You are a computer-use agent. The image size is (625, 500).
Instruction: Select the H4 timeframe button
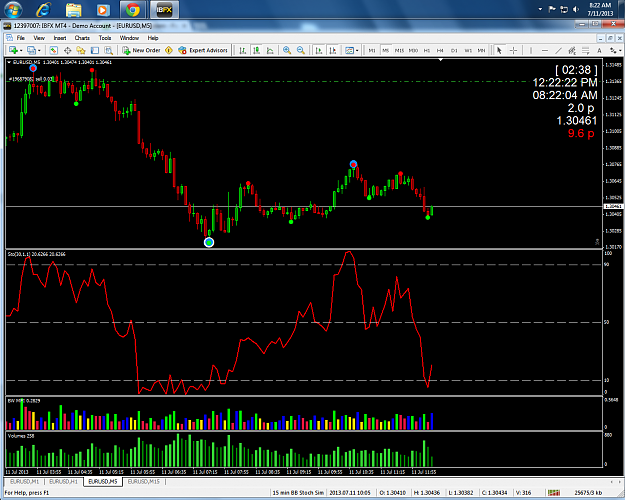[440, 50]
